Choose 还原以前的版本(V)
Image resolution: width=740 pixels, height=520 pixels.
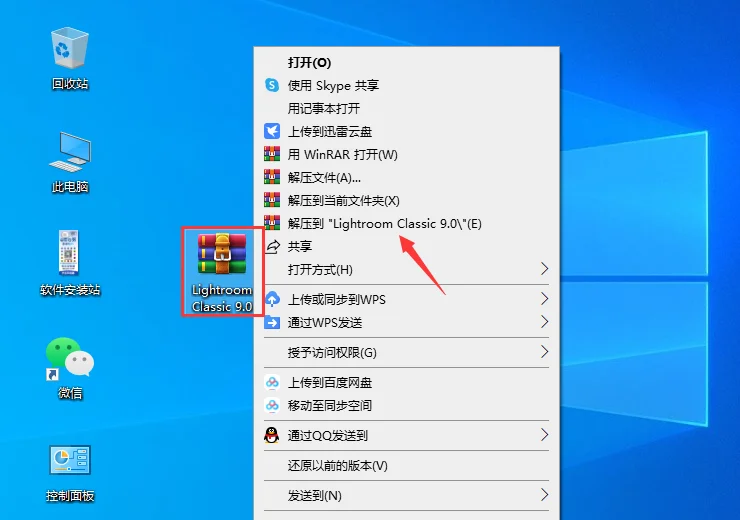point(407,466)
